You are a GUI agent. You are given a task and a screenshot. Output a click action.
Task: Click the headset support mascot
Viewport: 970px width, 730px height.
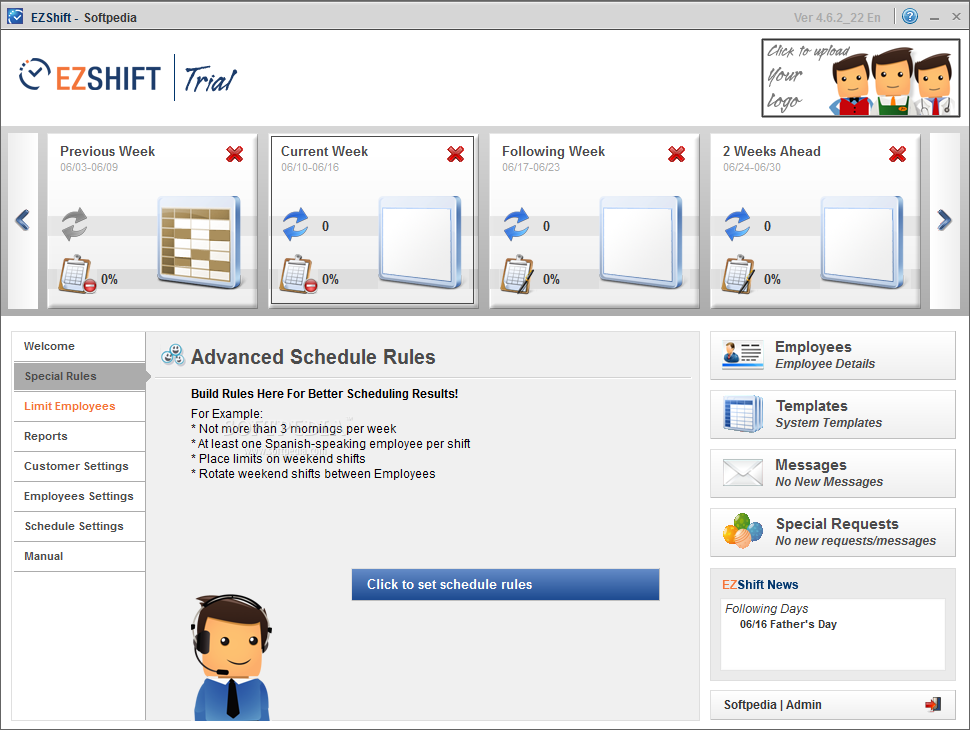[231, 657]
